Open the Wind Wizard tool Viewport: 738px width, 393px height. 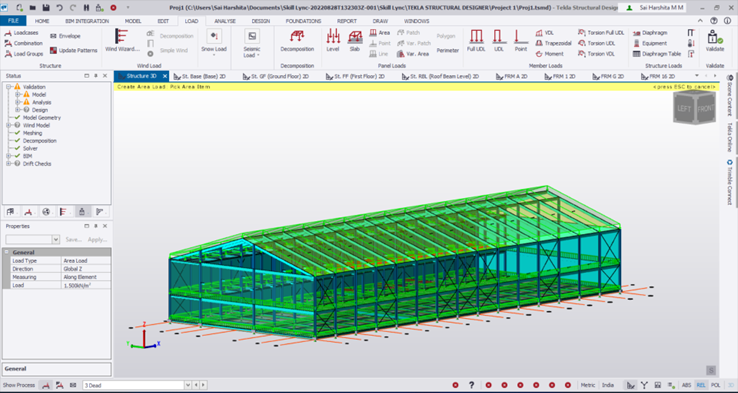tap(122, 40)
